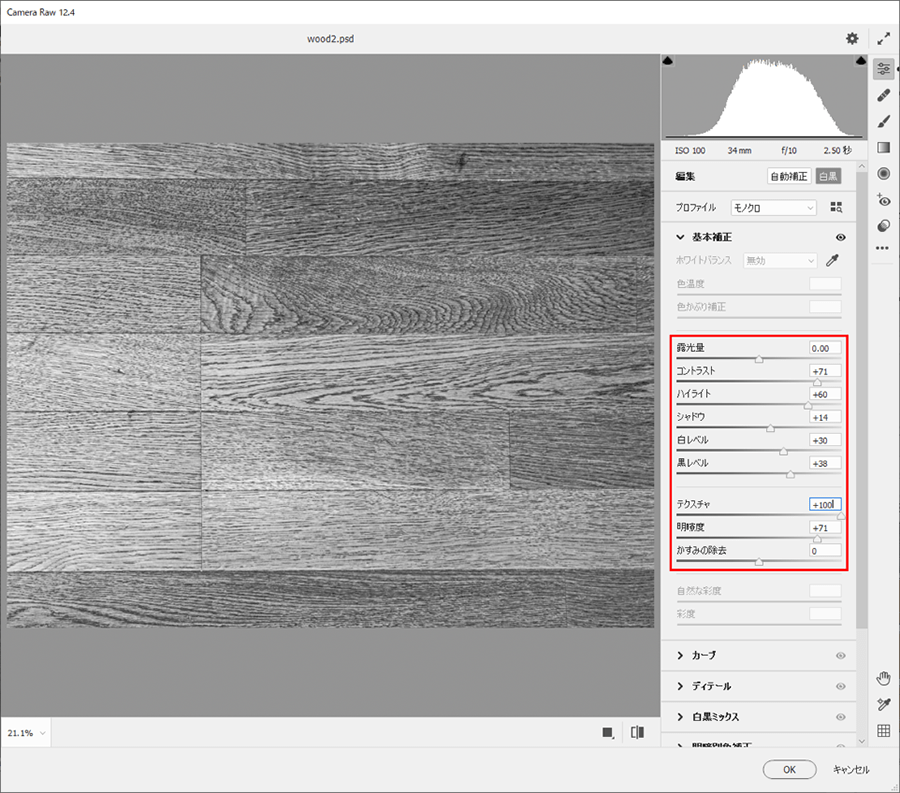The image size is (900, 793).
Task: Toggle the grid overlay icon
Action: point(883,730)
